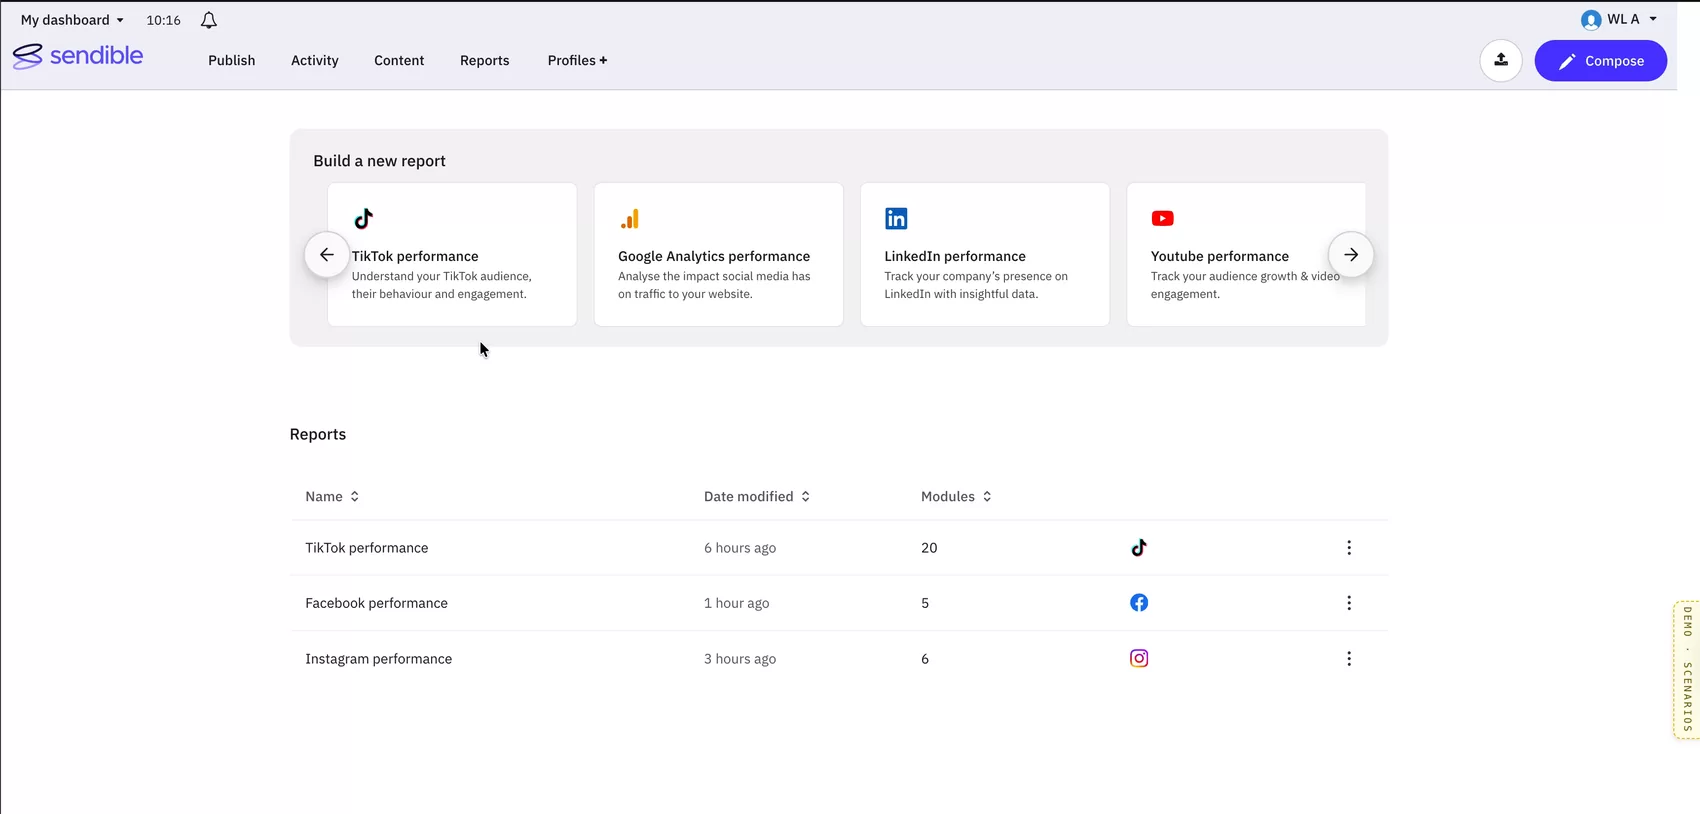1700x814 pixels.
Task: Click '1 hour ago' date cell
Action: coord(737,603)
